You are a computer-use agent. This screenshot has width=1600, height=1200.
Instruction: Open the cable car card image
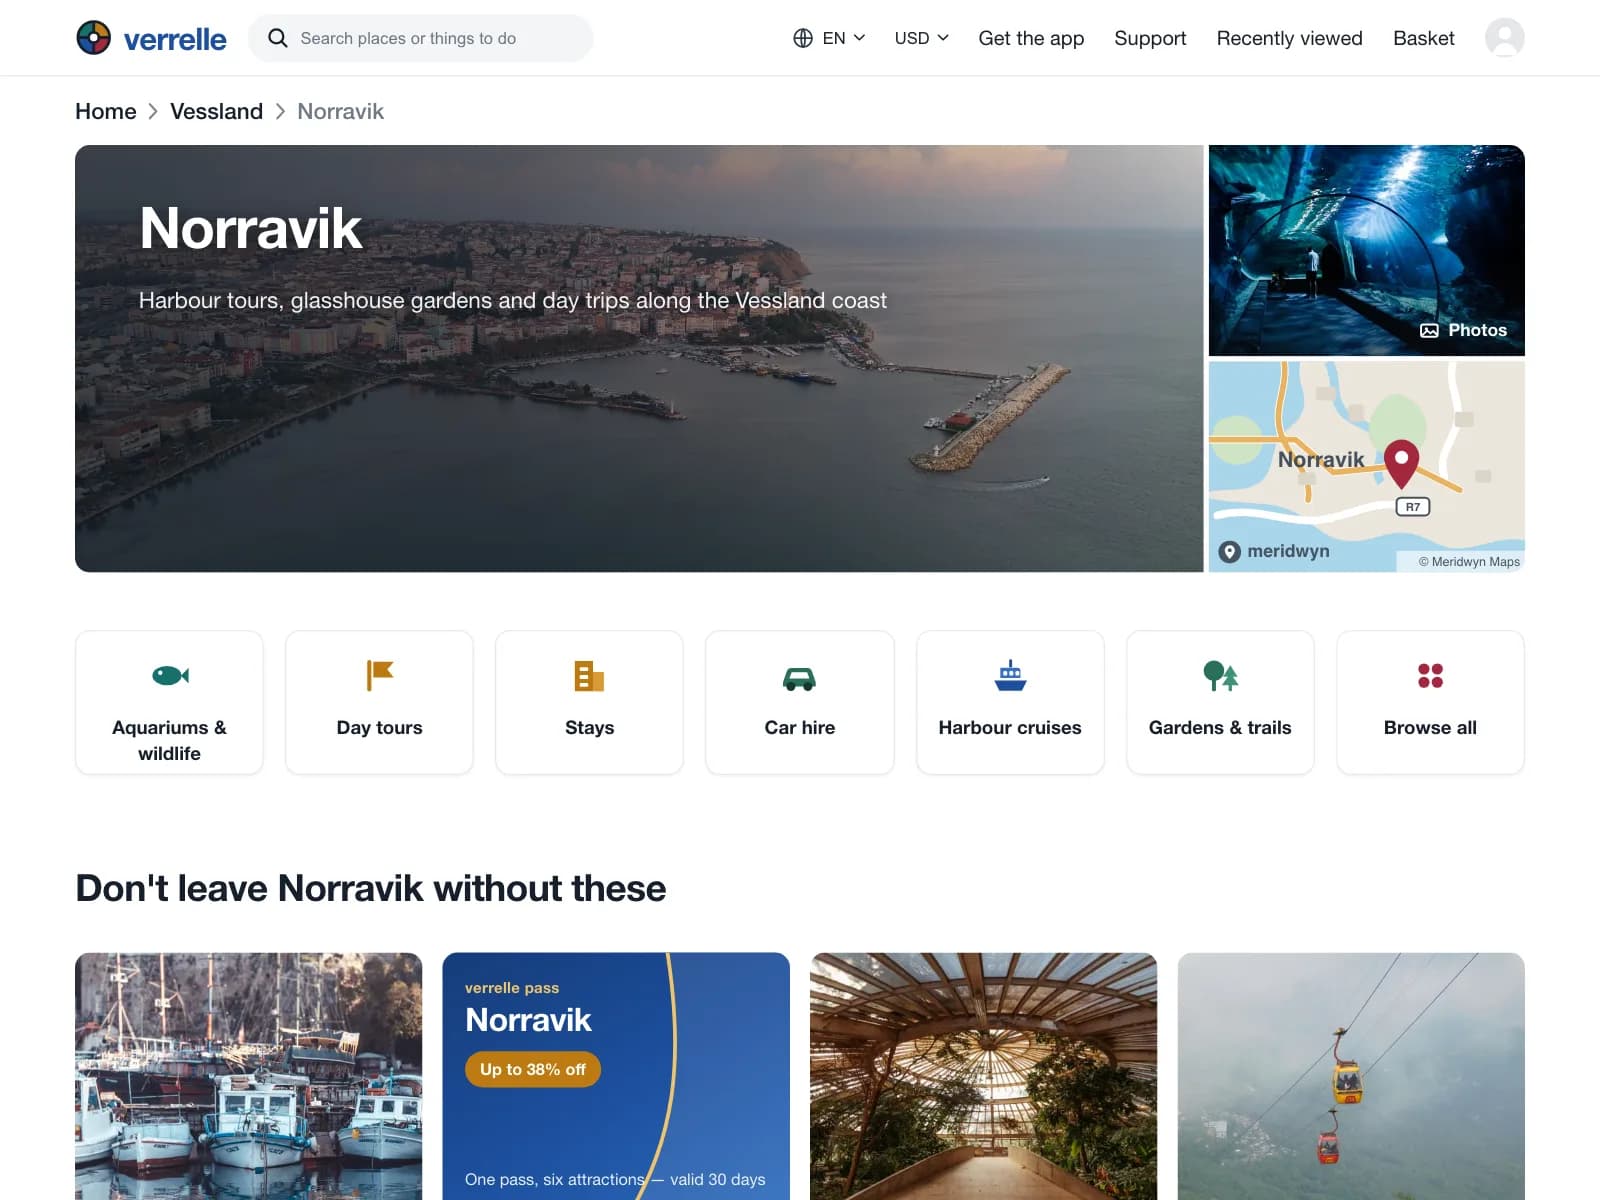pyautogui.click(x=1351, y=1076)
